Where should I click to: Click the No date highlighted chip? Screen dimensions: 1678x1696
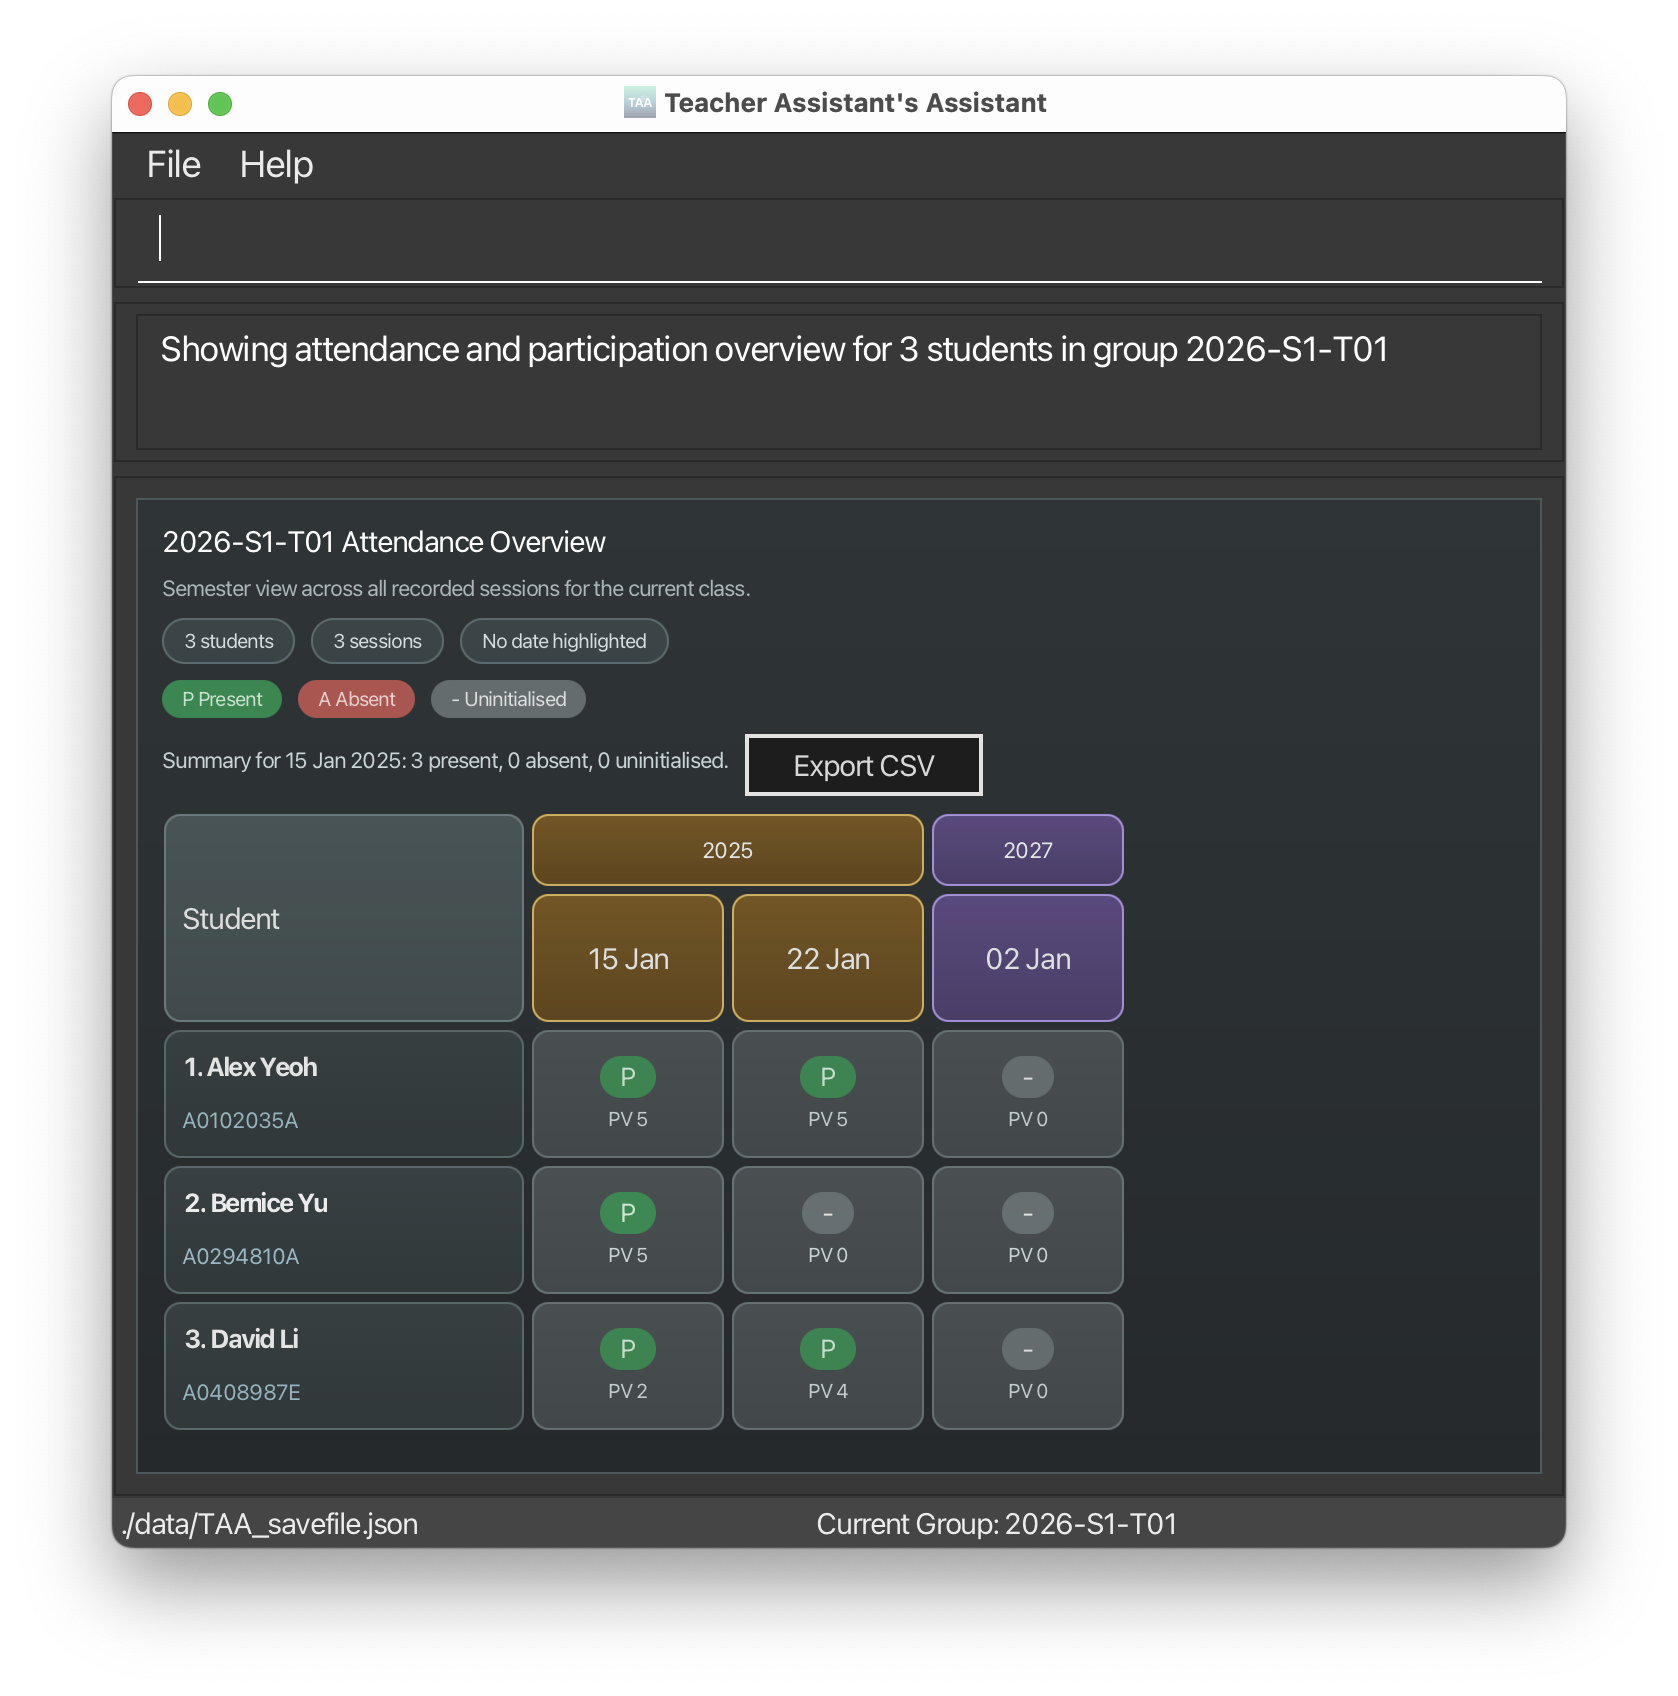click(564, 641)
